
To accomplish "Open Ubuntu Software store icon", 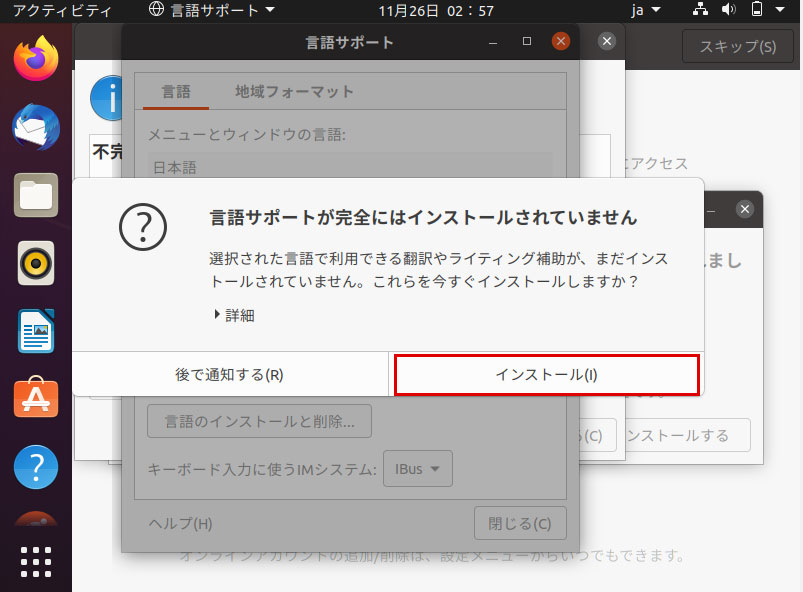I will coord(36,398).
